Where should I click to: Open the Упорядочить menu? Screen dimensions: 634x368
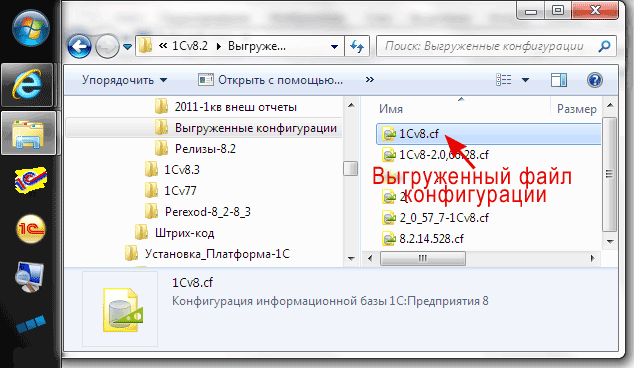[125, 80]
